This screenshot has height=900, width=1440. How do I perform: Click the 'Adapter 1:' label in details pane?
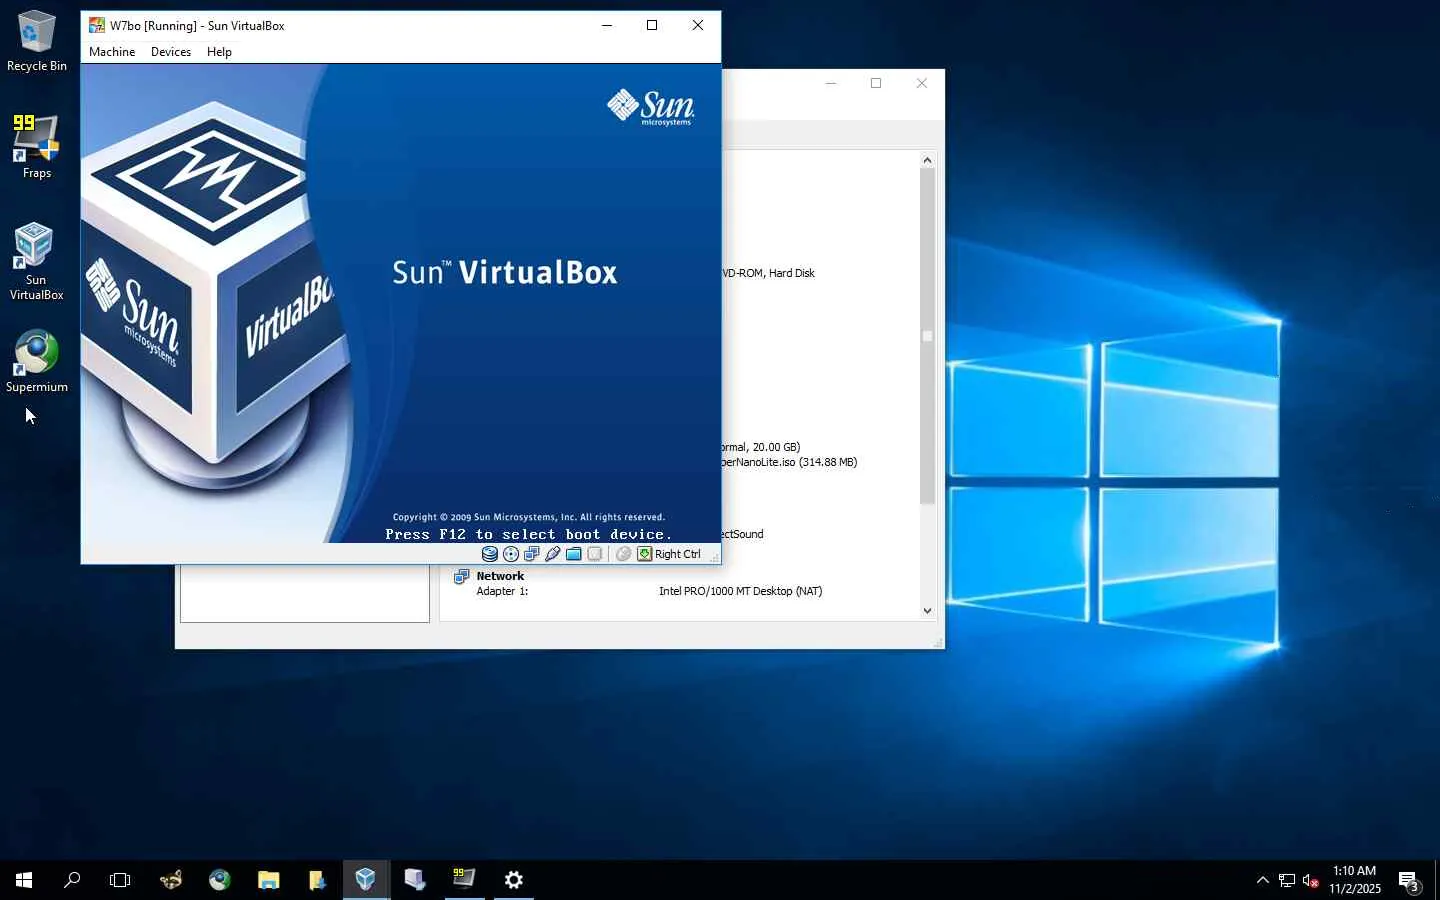502,591
